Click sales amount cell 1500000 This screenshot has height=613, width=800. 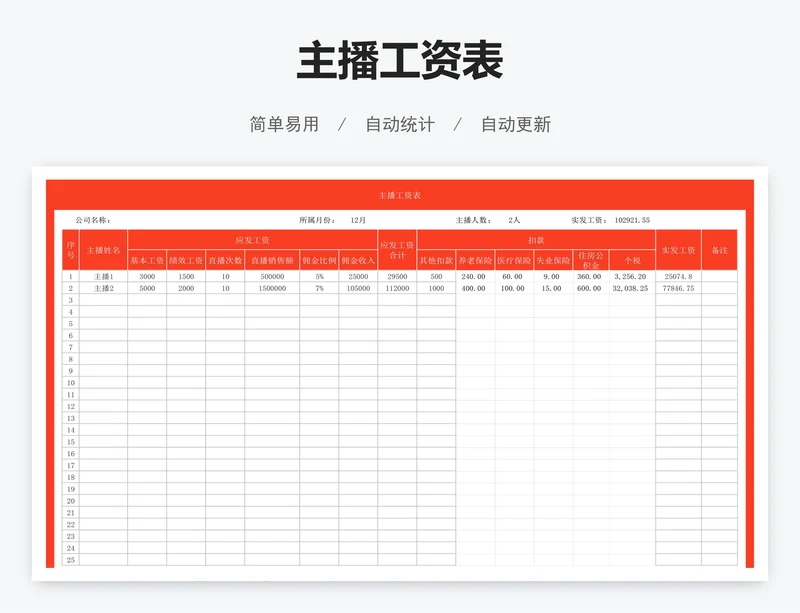pos(272,288)
